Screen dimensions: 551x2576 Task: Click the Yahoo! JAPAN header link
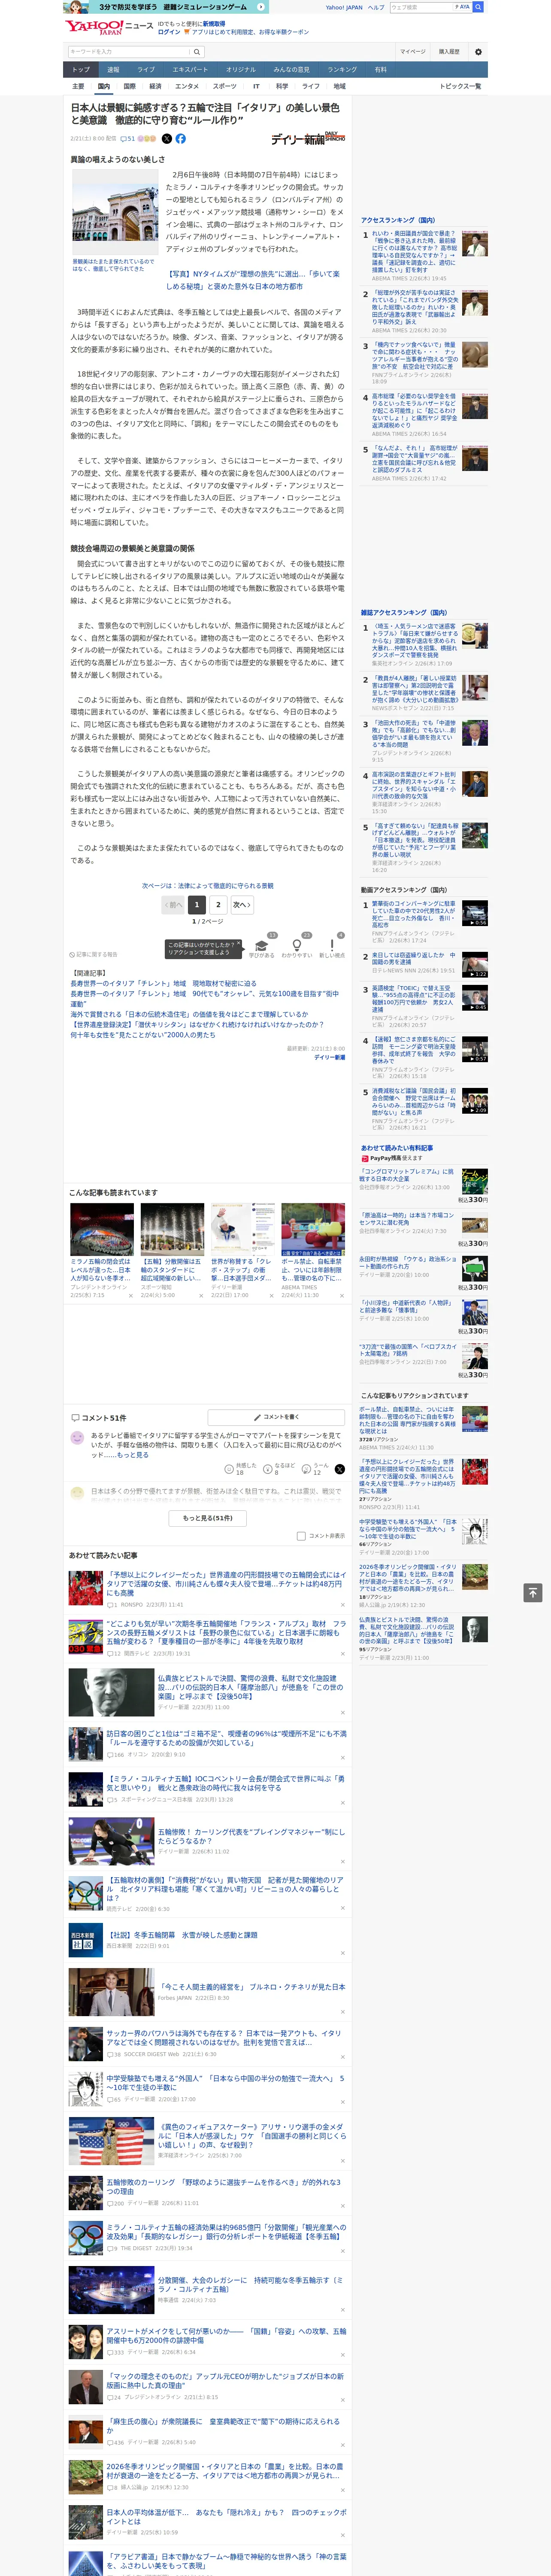pyautogui.click(x=344, y=7)
